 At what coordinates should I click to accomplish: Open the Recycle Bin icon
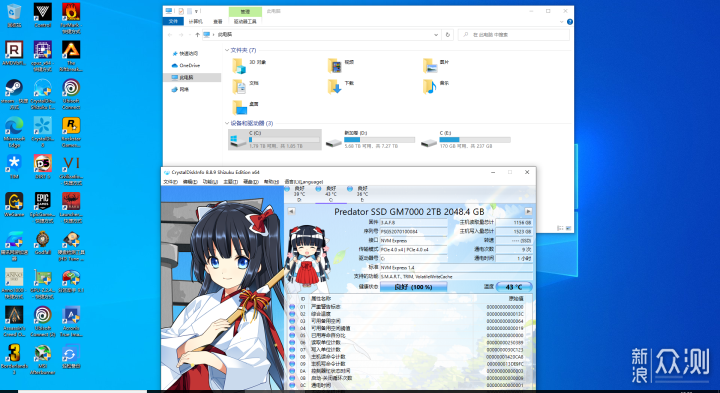[14, 15]
